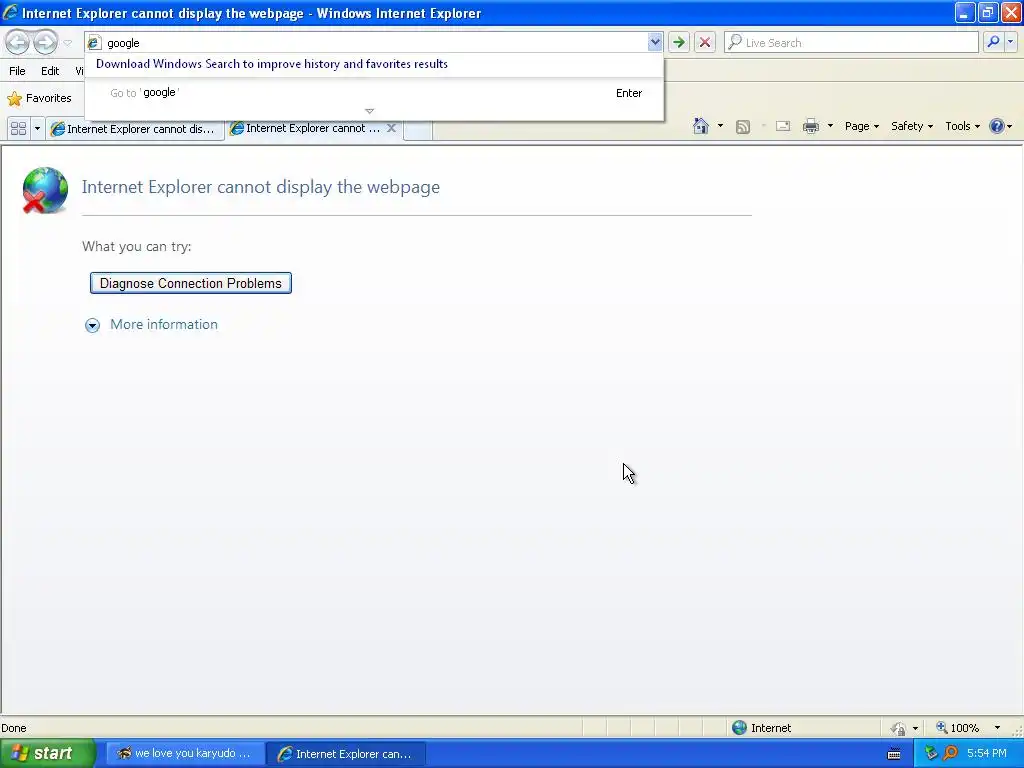Screen dimensions: 1024x768
Task: Click the Back navigation arrow button
Action: [18, 42]
